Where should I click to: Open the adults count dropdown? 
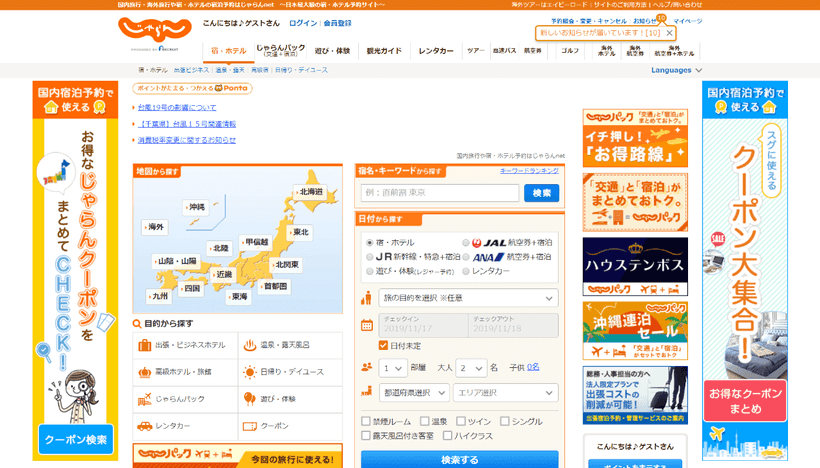click(471, 368)
